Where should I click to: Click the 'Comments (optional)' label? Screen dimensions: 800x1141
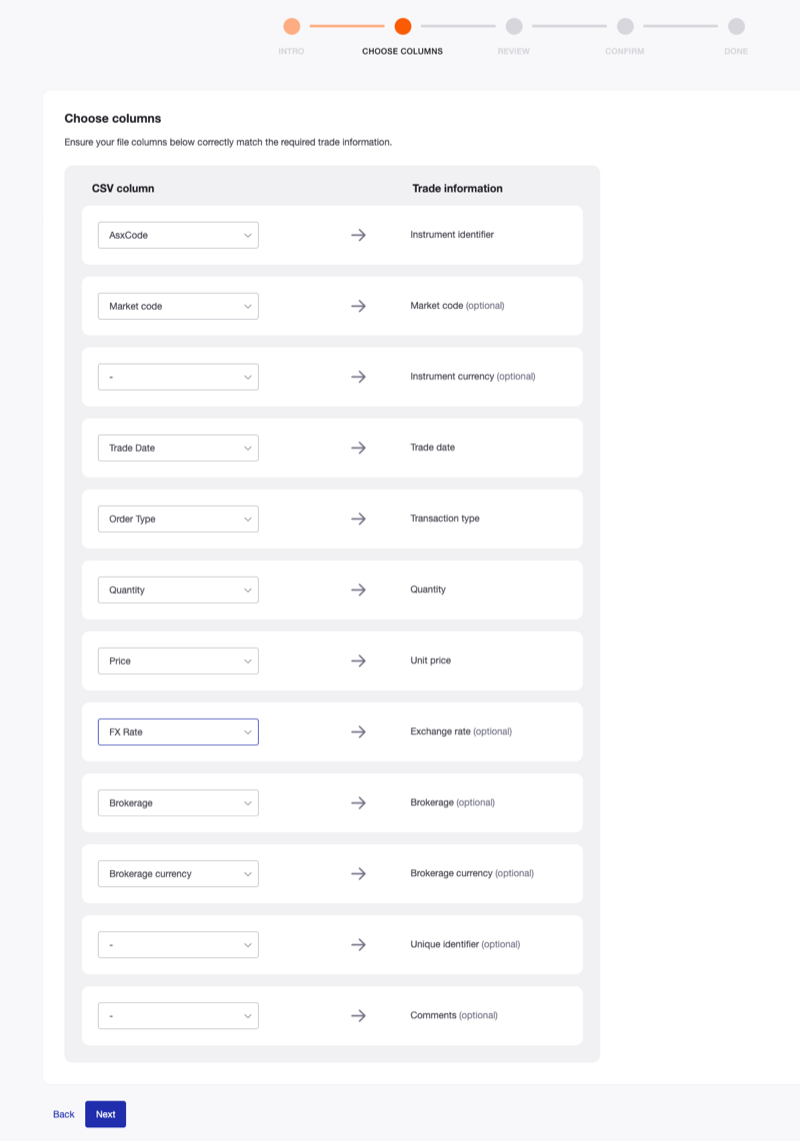click(x=454, y=1015)
